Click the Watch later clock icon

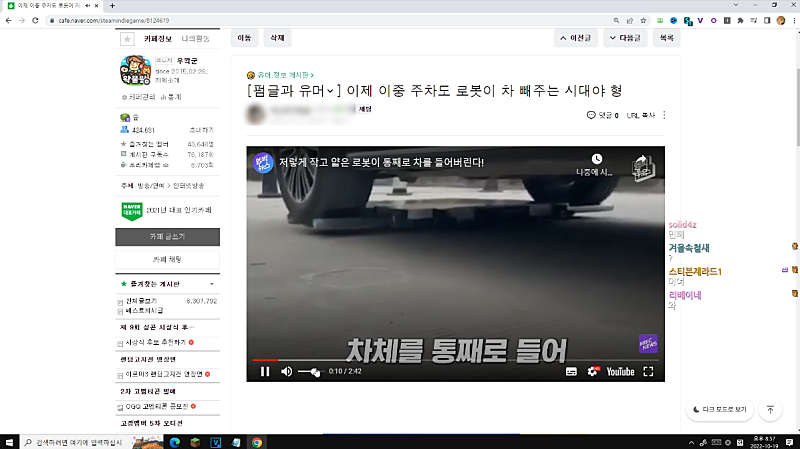tap(596, 159)
